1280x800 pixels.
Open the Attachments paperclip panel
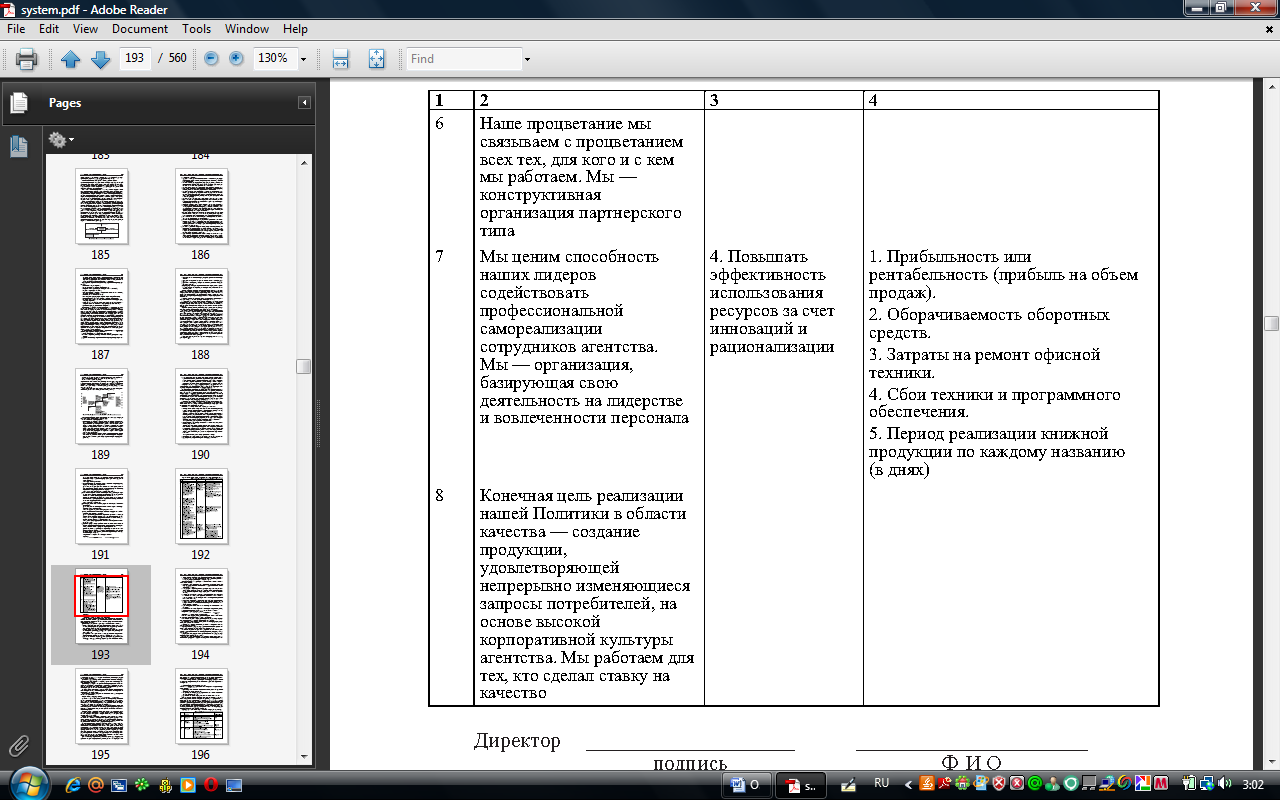17,745
